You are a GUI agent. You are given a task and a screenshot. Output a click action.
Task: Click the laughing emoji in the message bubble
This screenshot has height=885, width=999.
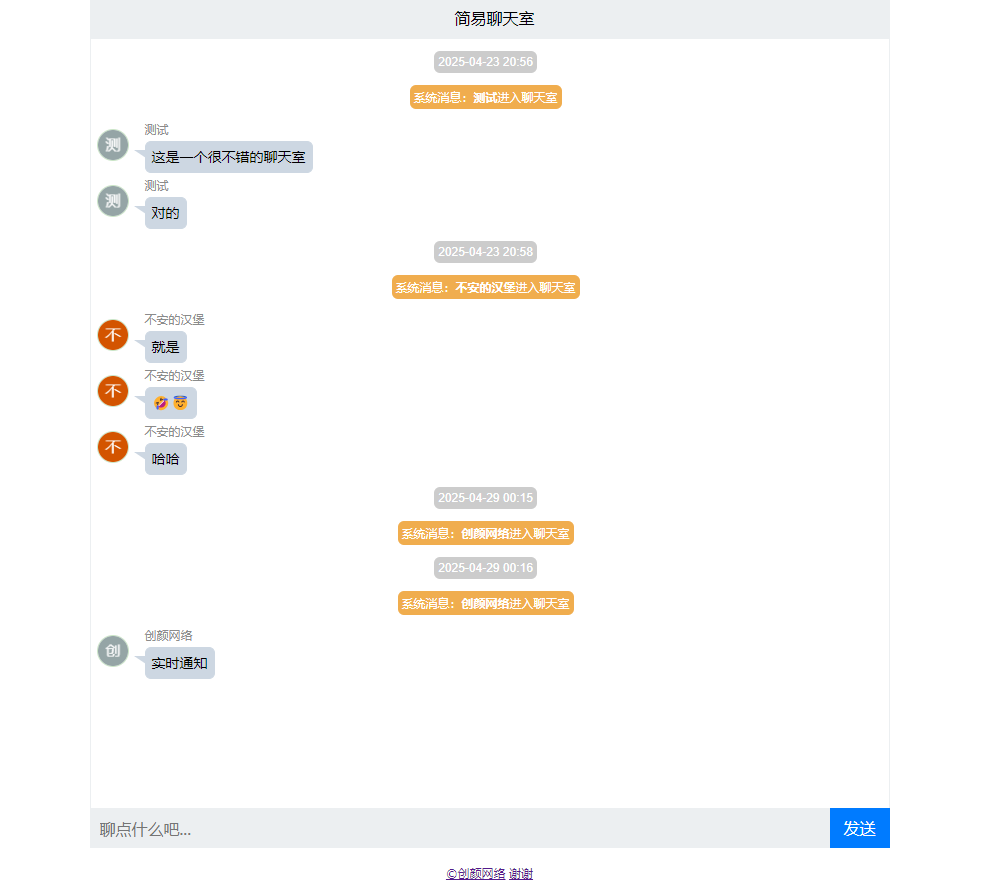coord(161,403)
